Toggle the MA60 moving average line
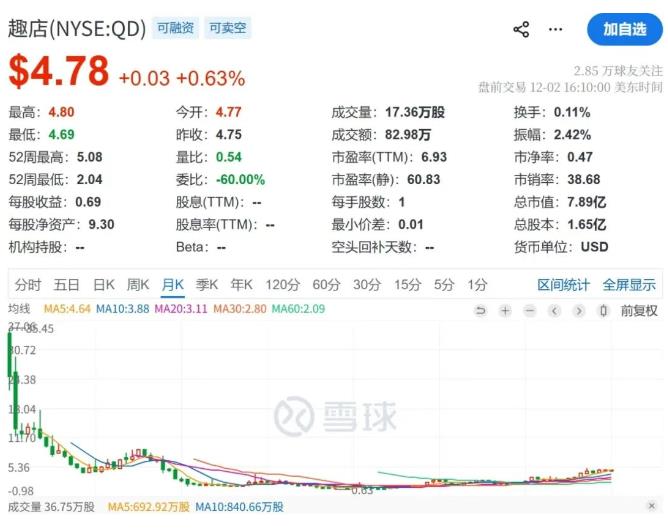This screenshot has height=532, width=668. [x=298, y=309]
